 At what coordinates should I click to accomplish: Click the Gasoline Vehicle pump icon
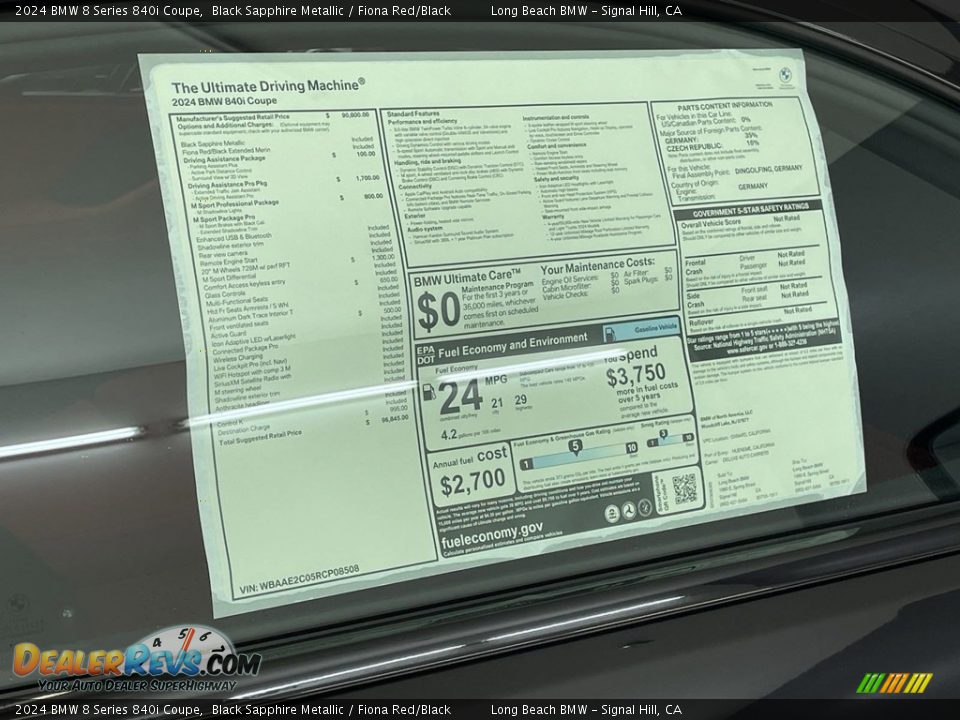coord(610,333)
